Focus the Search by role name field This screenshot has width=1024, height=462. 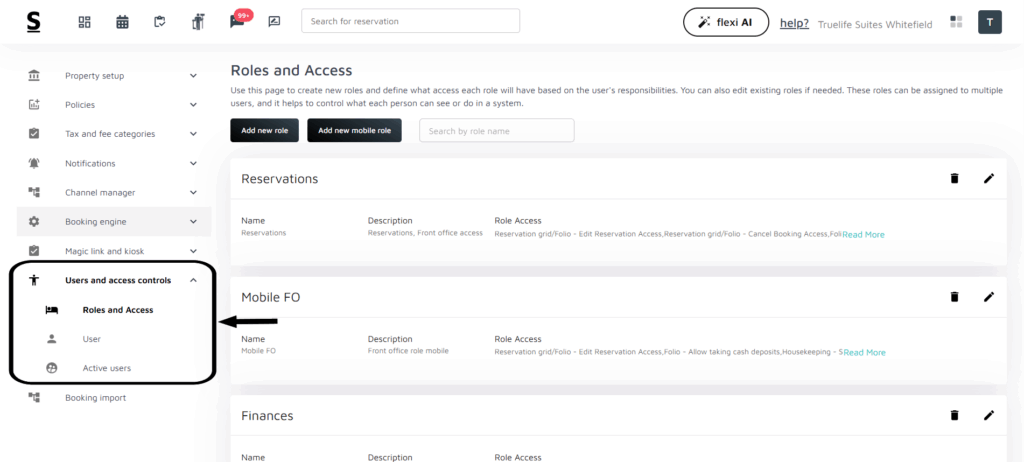point(496,130)
